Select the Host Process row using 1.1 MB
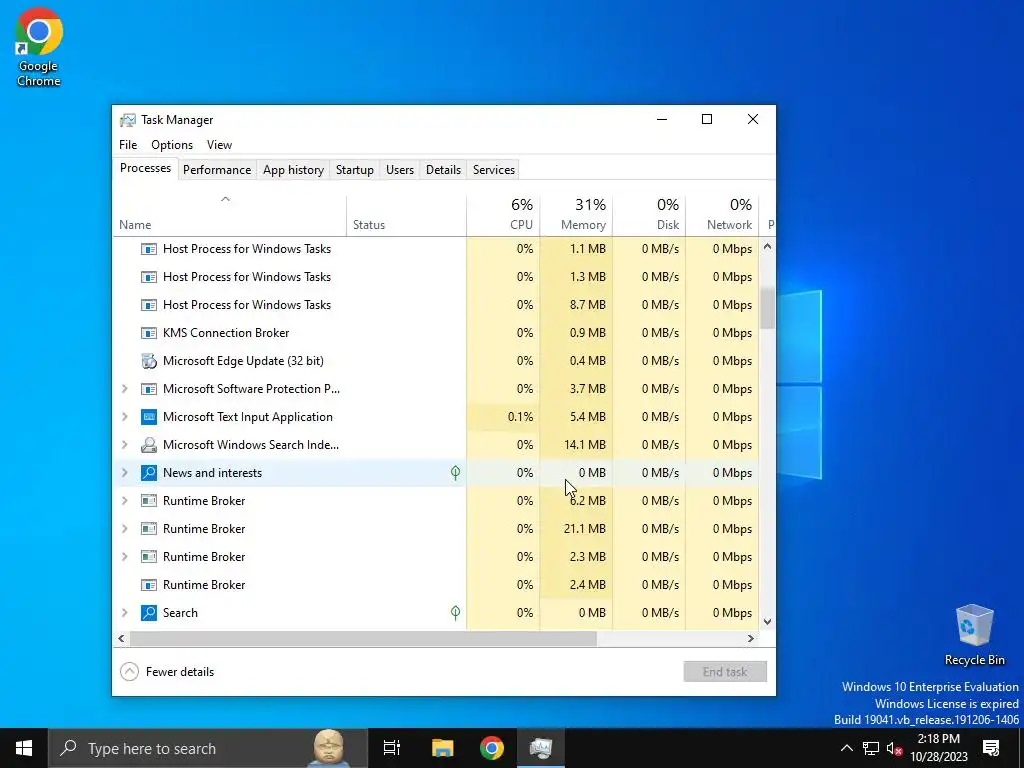The image size is (1024, 768). point(436,249)
